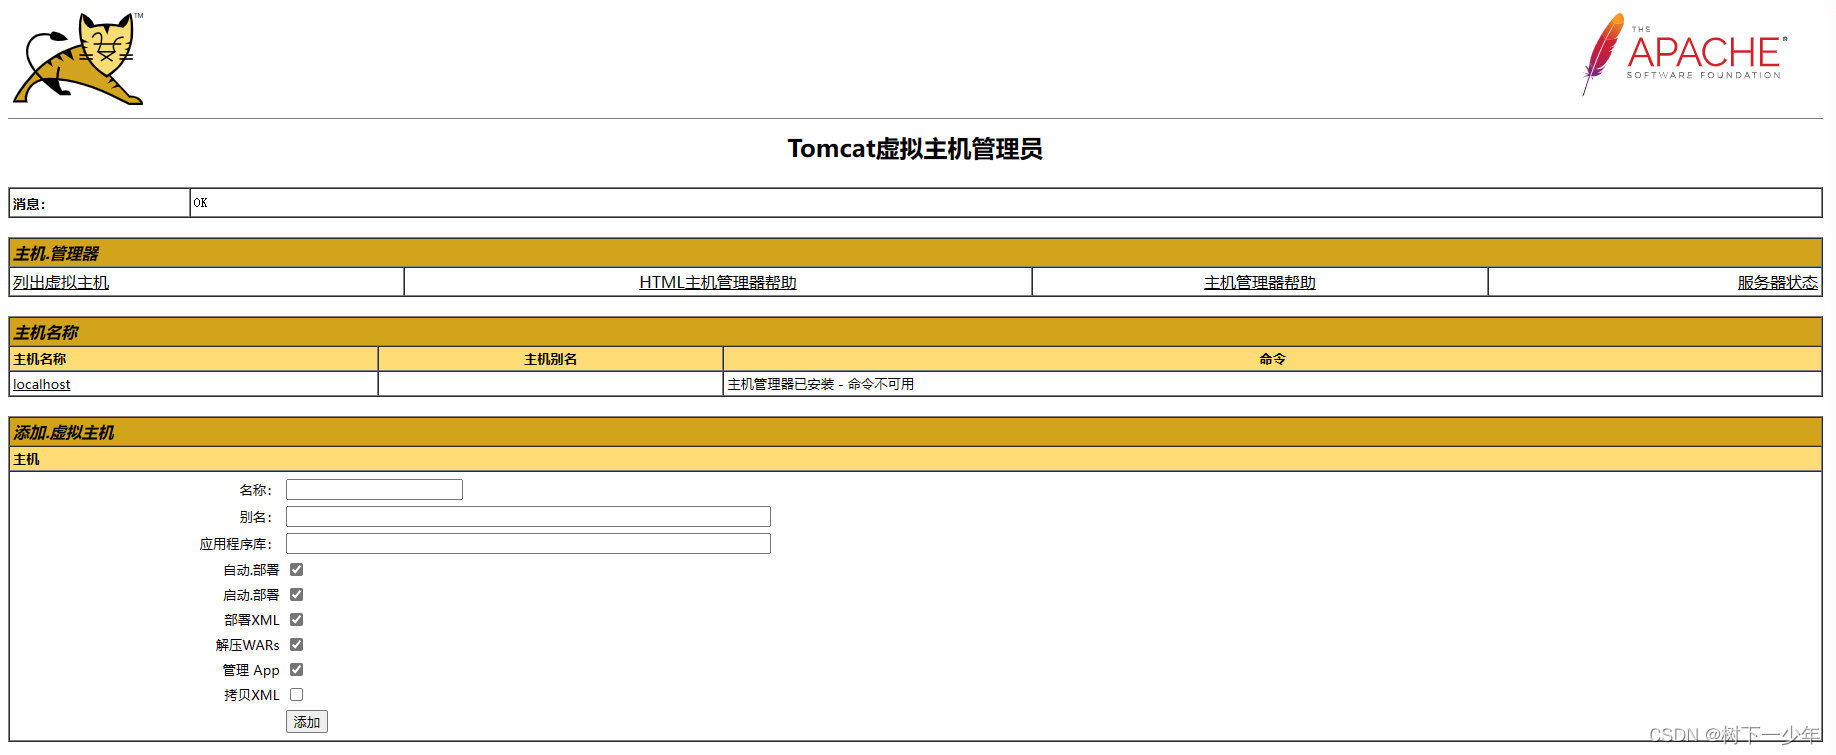This screenshot has height=755, width=1836.
Task: Click the 应用程序库 input field
Action: [528, 543]
